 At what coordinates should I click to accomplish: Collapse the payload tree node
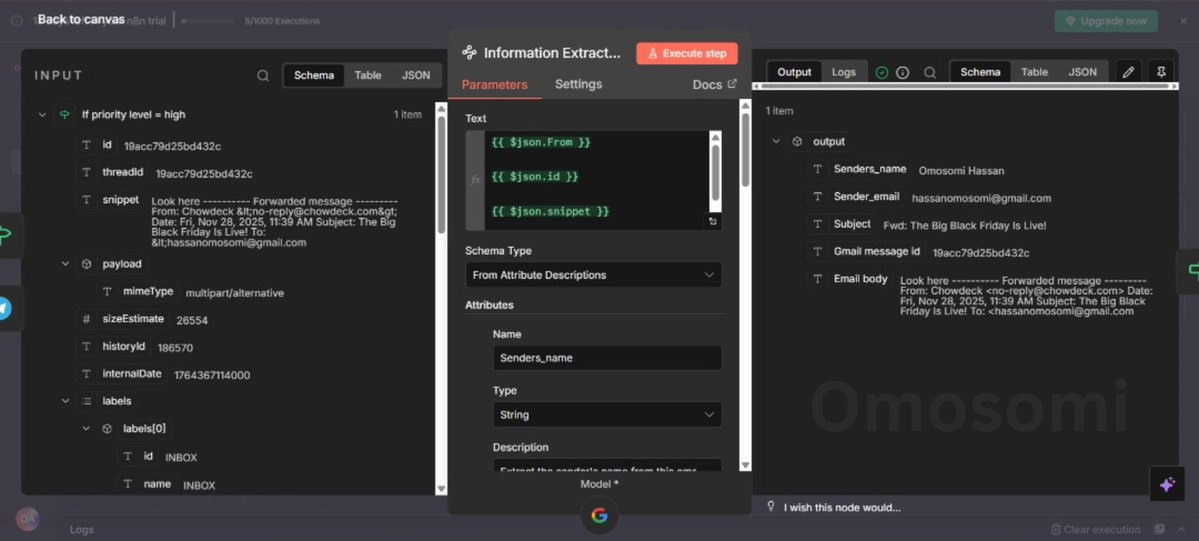click(x=65, y=264)
